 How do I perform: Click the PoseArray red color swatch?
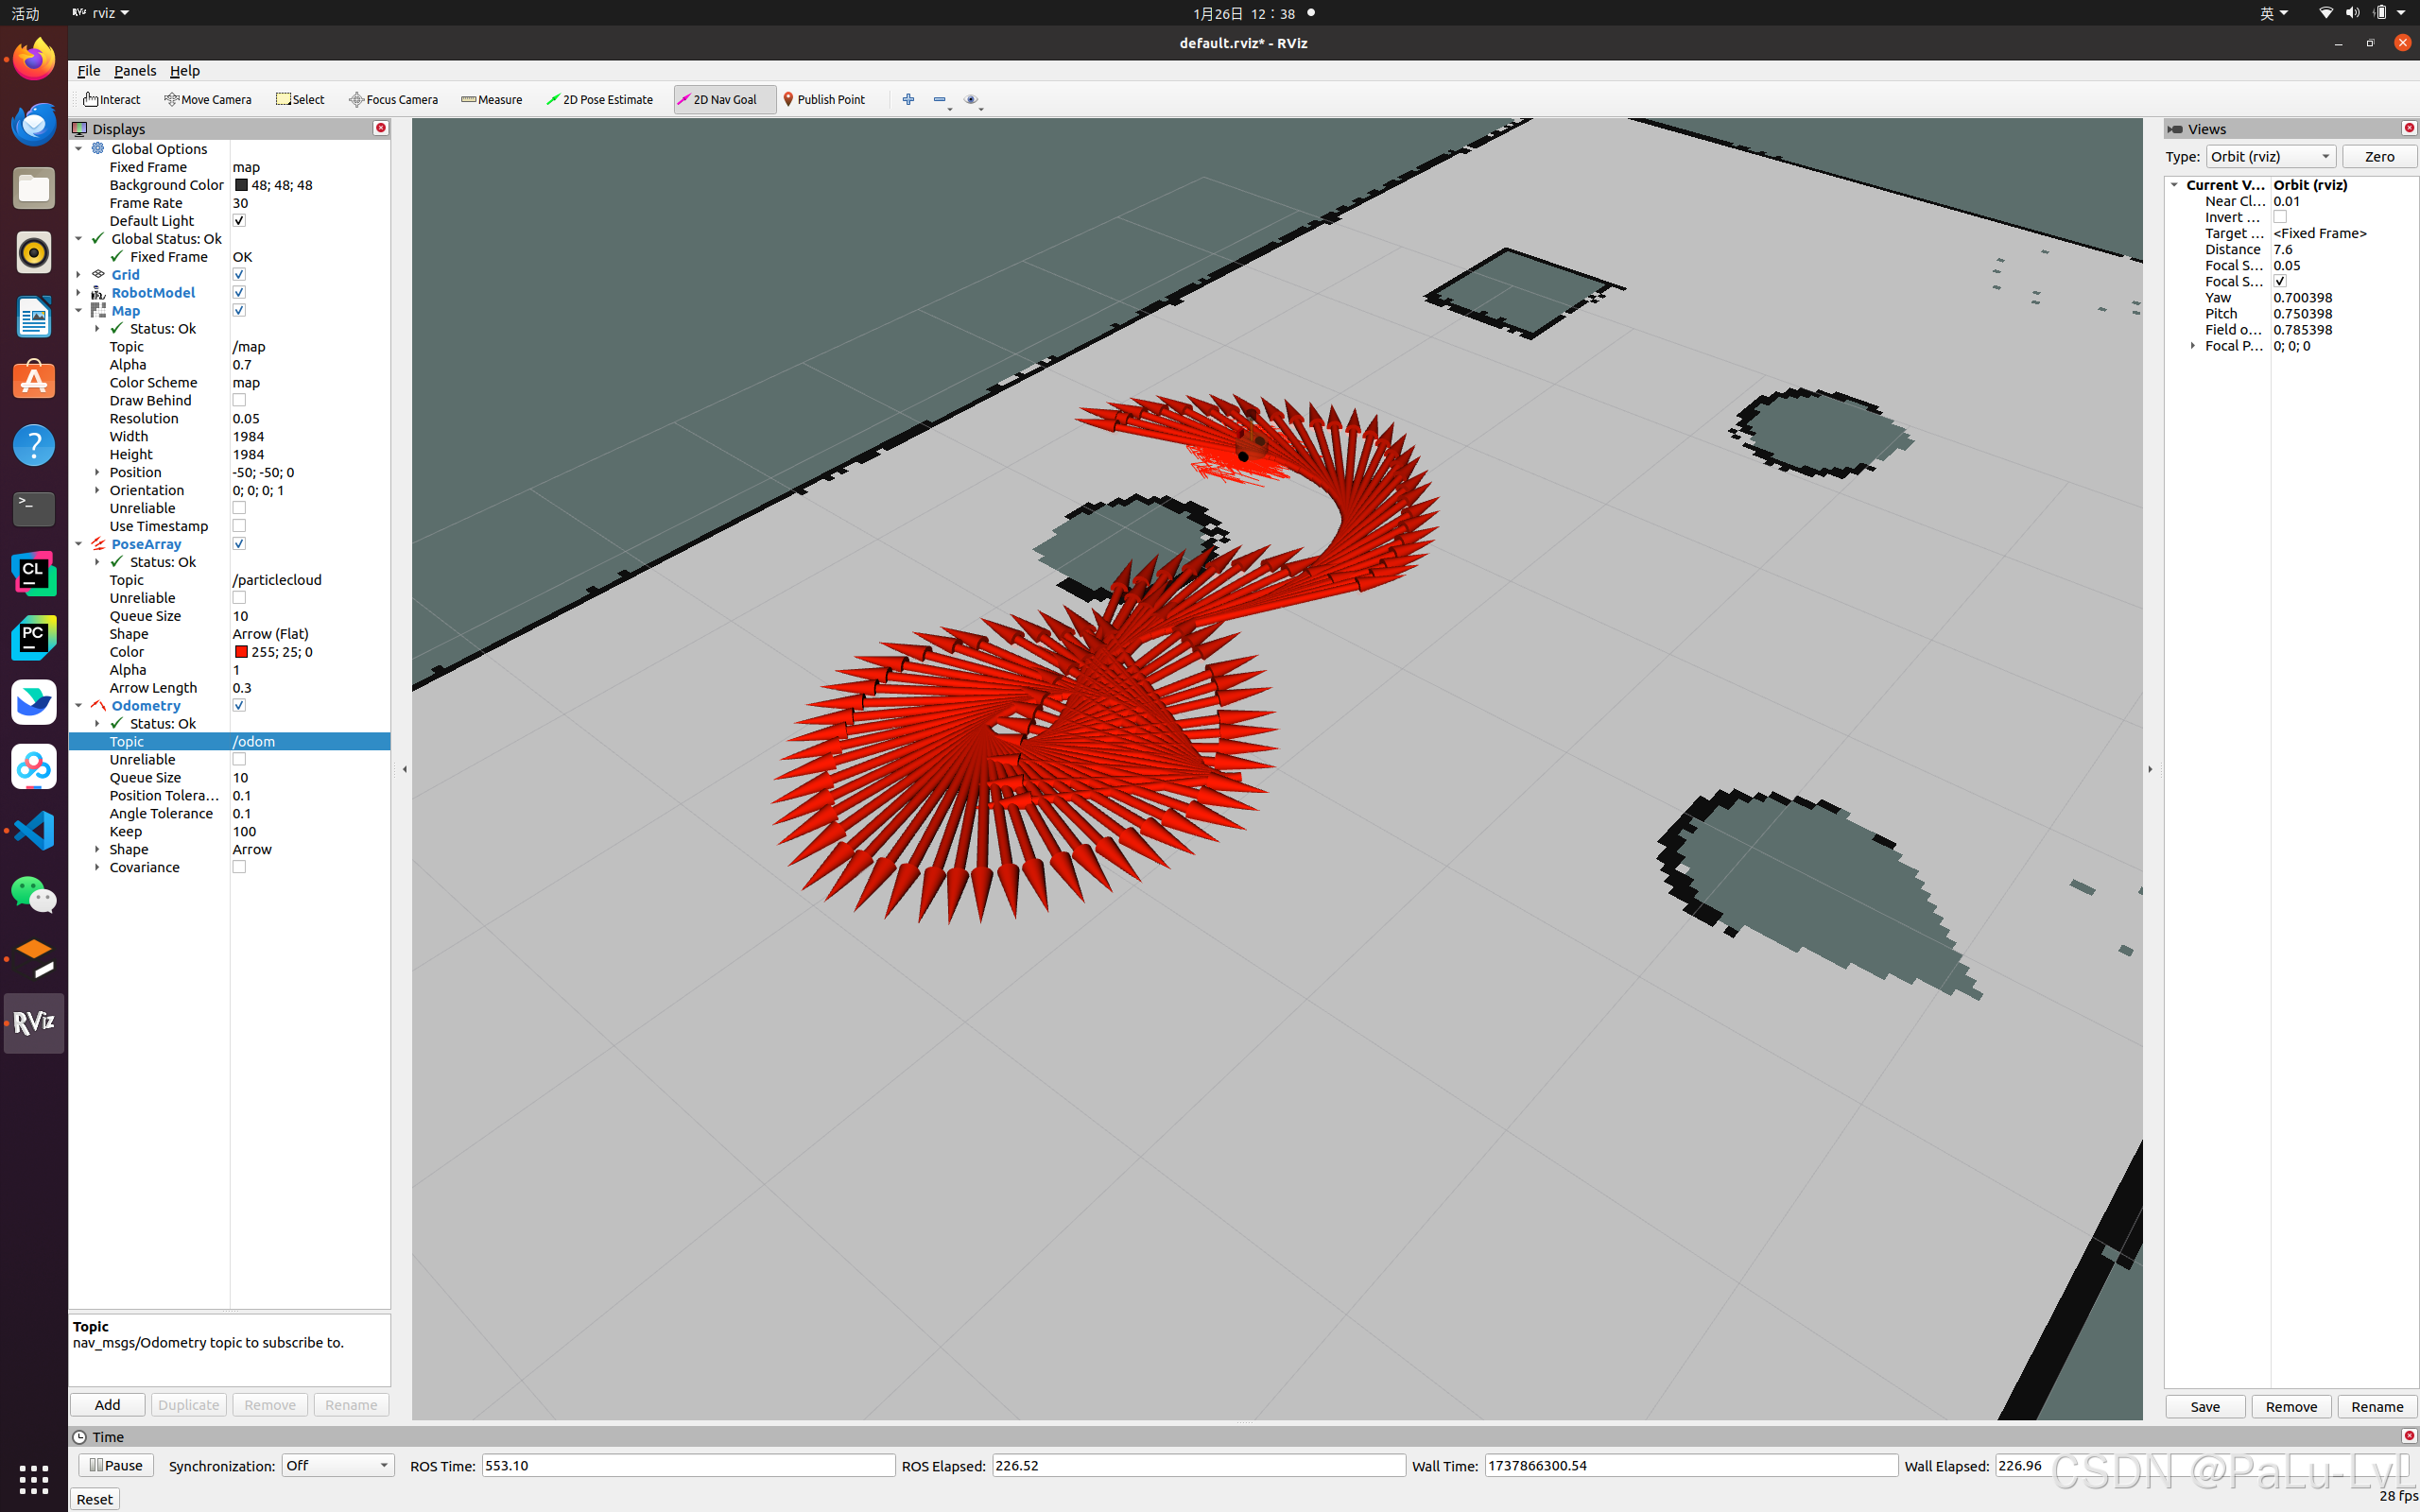(241, 652)
